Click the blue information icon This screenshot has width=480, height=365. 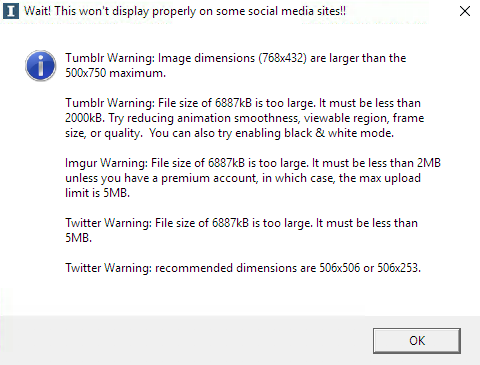coord(41,66)
